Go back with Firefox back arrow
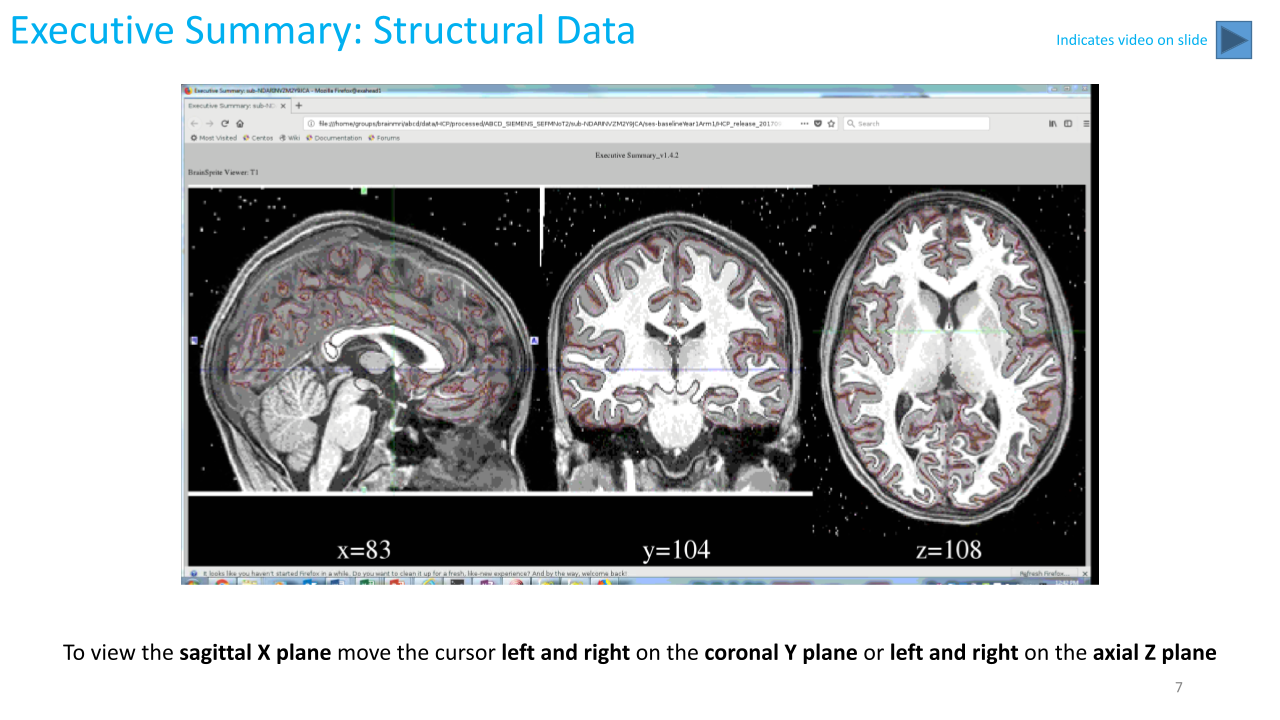The image size is (1280, 720). pos(194,123)
